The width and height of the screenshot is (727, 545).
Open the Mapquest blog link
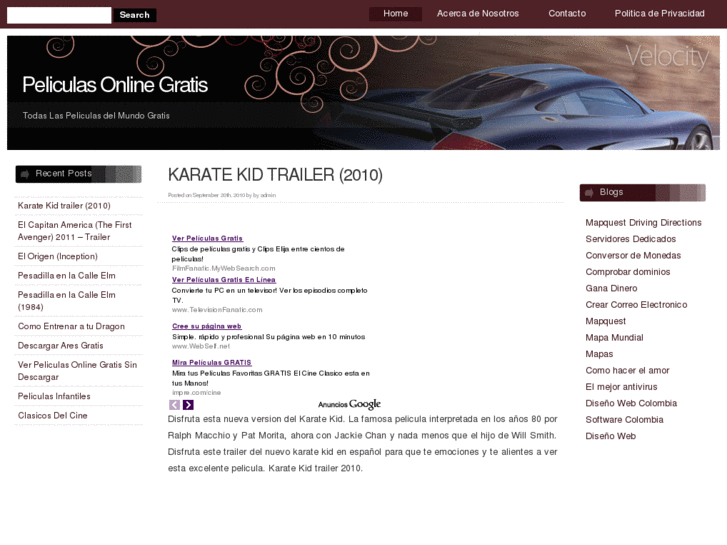(x=606, y=321)
